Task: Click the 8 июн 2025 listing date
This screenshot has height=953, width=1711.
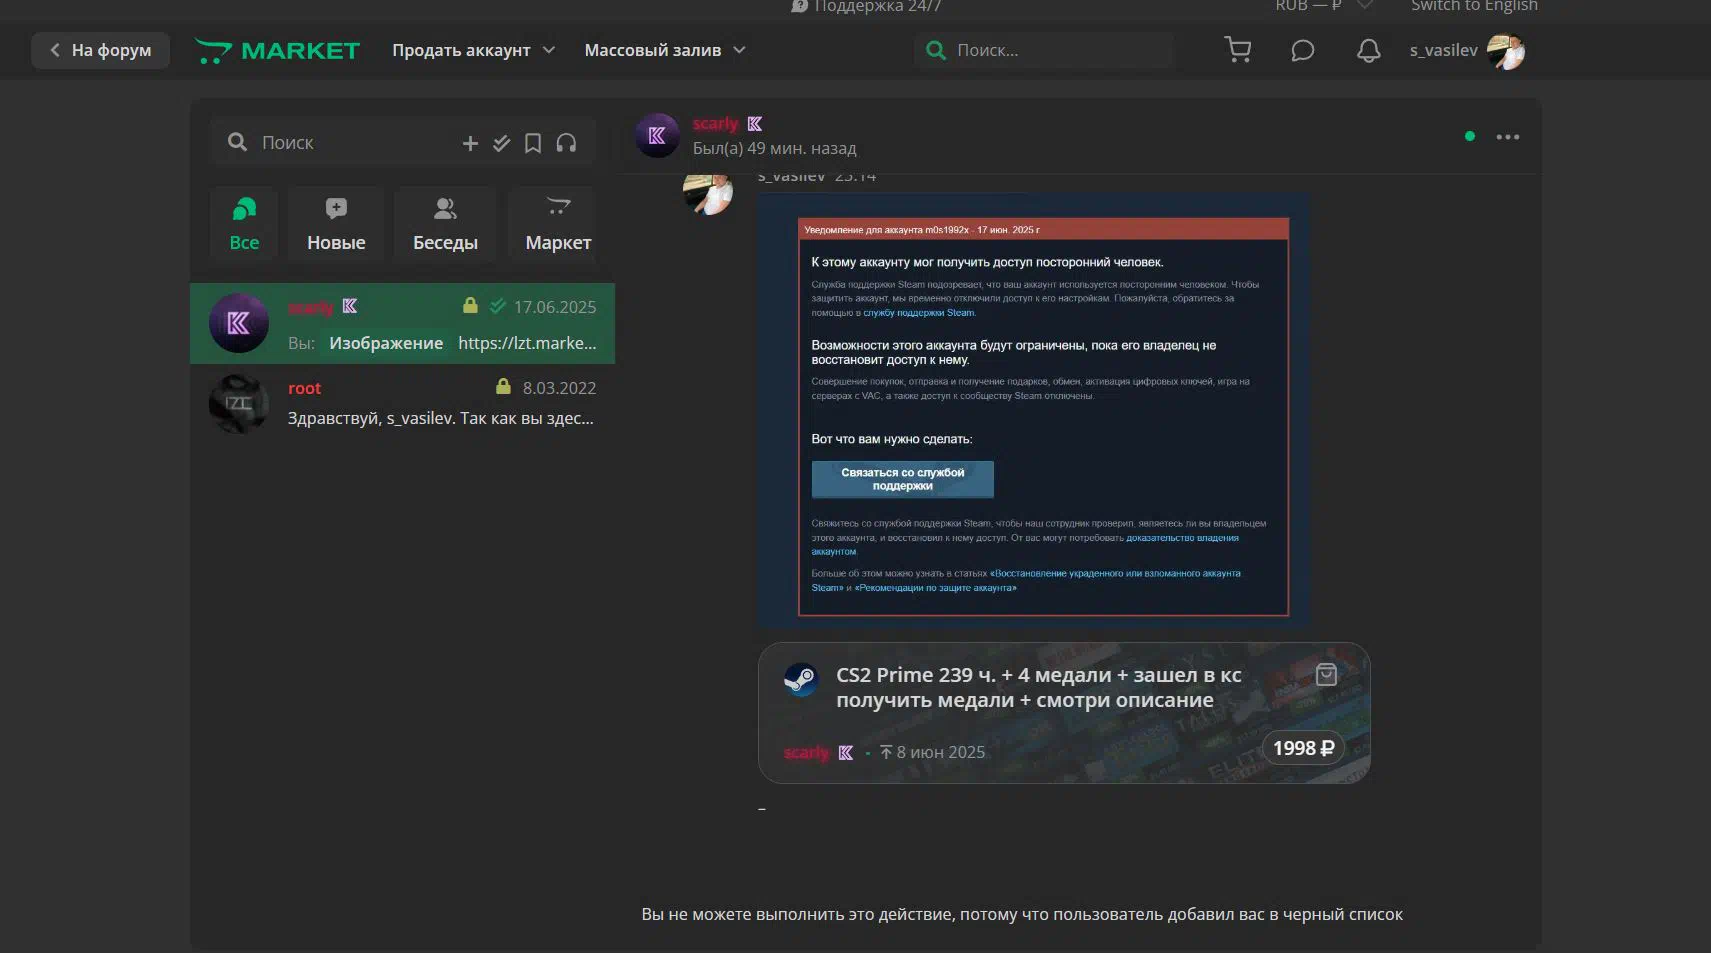Action: (940, 752)
